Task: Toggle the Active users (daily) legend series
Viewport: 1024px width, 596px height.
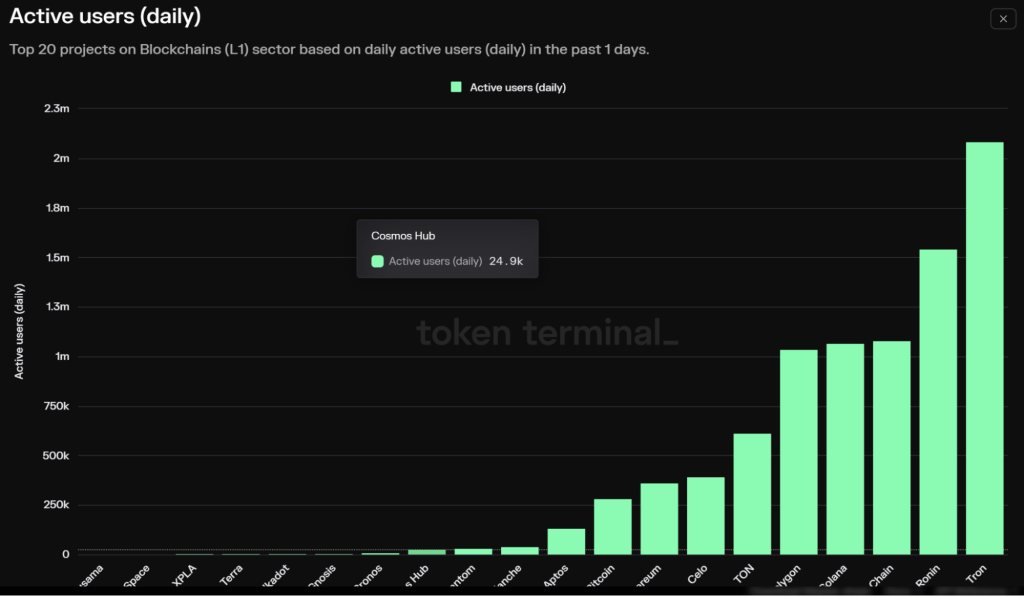Action: pos(517,87)
